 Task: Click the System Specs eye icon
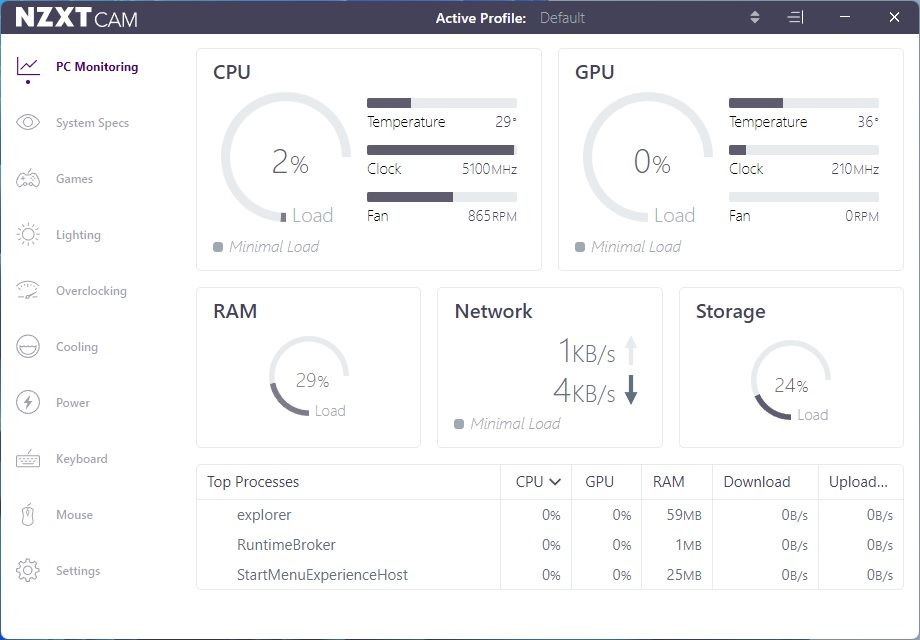coord(28,123)
